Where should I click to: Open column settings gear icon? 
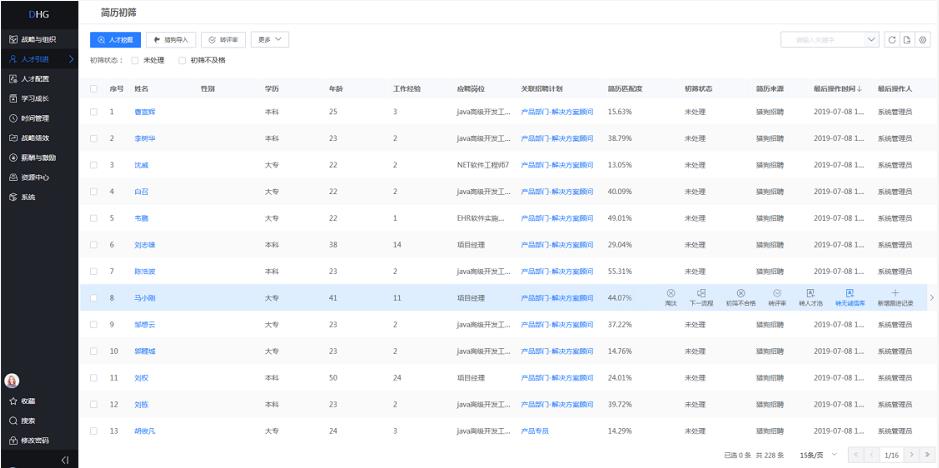click(922, 40)
